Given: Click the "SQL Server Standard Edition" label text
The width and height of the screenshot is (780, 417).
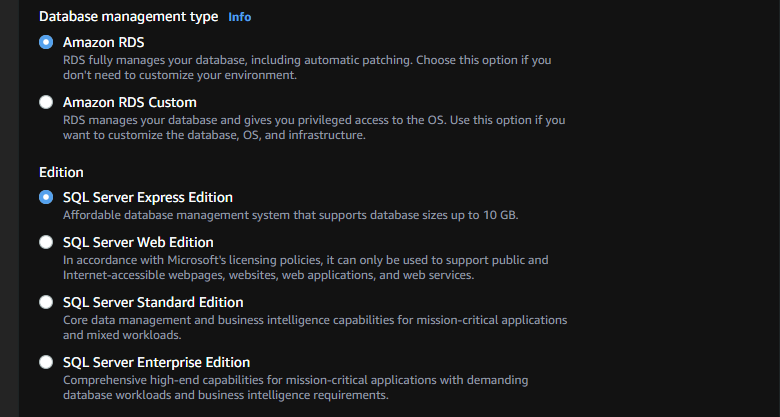Looking at the screenshot, I should point(153,302).
